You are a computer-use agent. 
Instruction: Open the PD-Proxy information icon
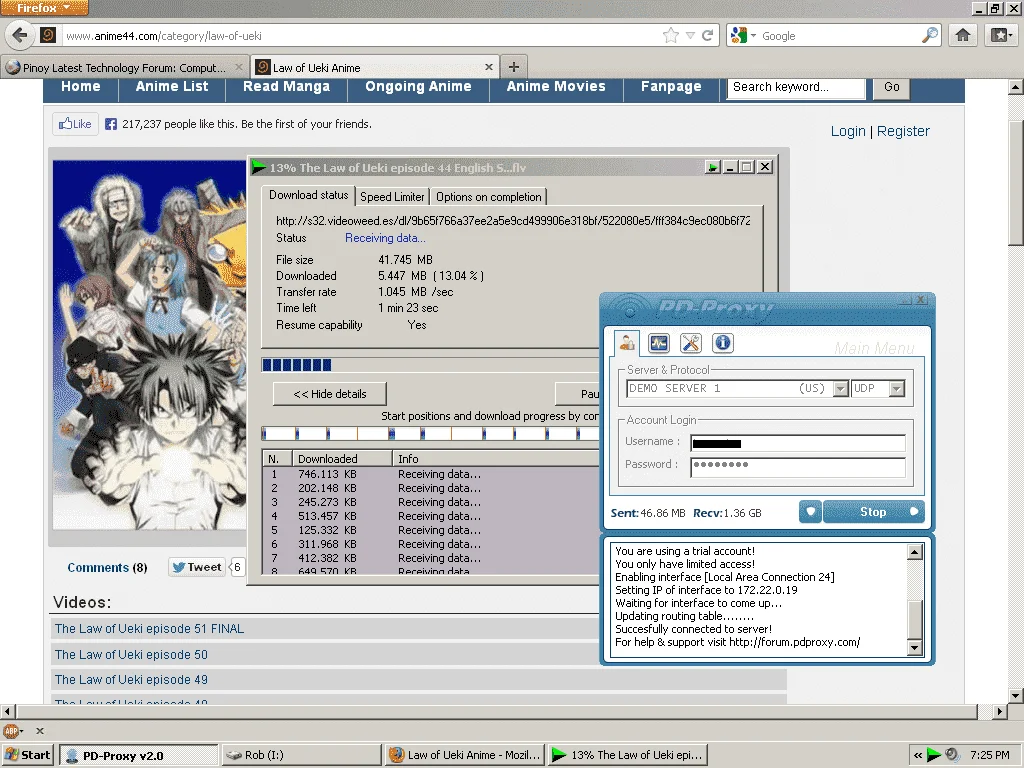pyautogui.click(x=722, y=343)
